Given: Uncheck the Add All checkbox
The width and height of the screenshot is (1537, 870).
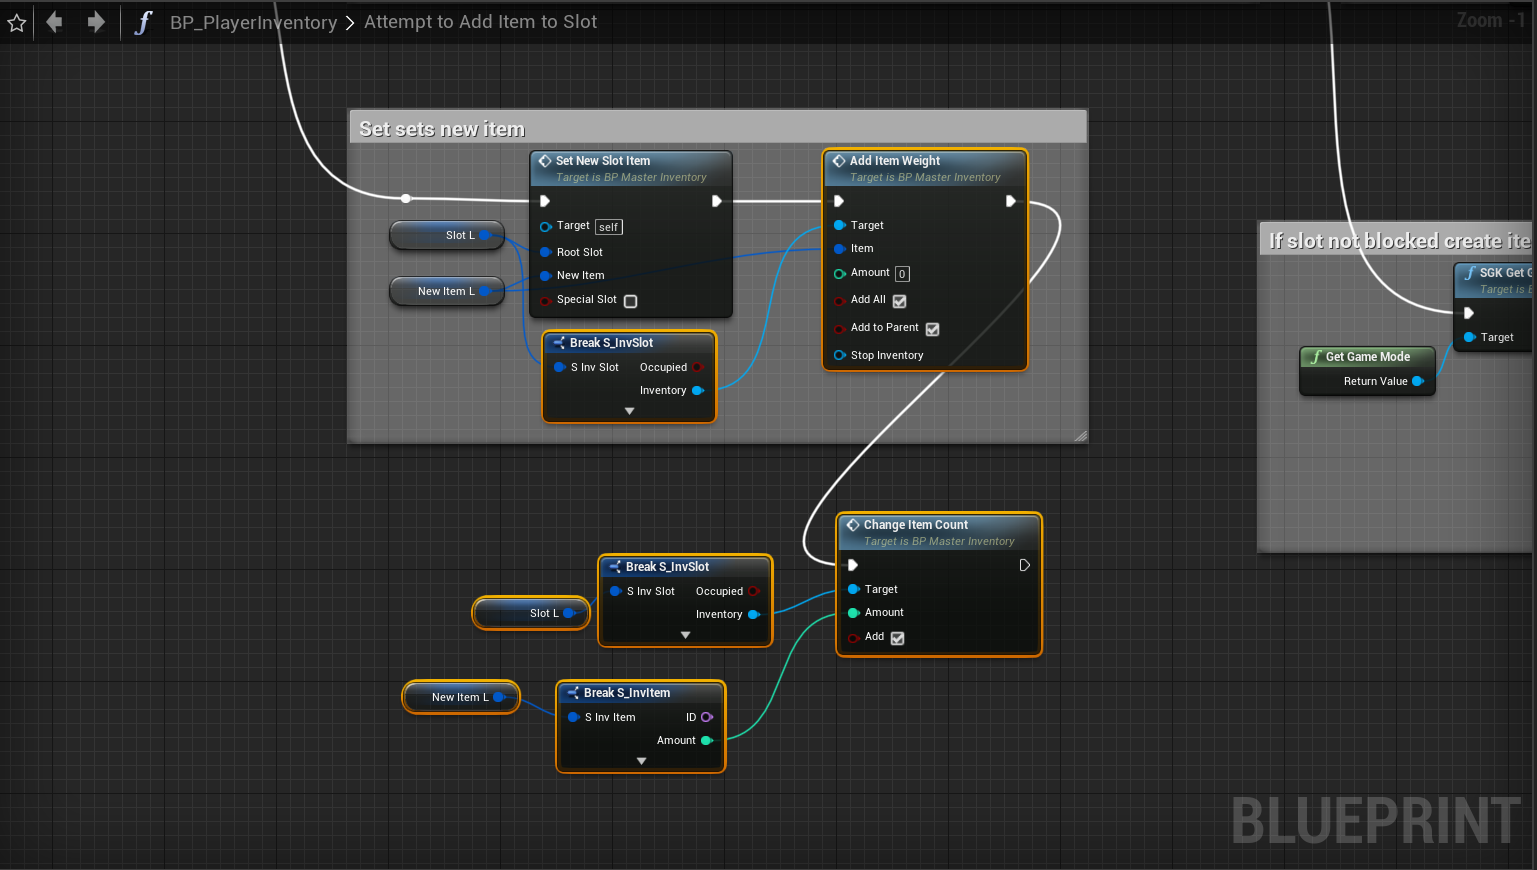Looking at the screenshot, I should 899,301.
